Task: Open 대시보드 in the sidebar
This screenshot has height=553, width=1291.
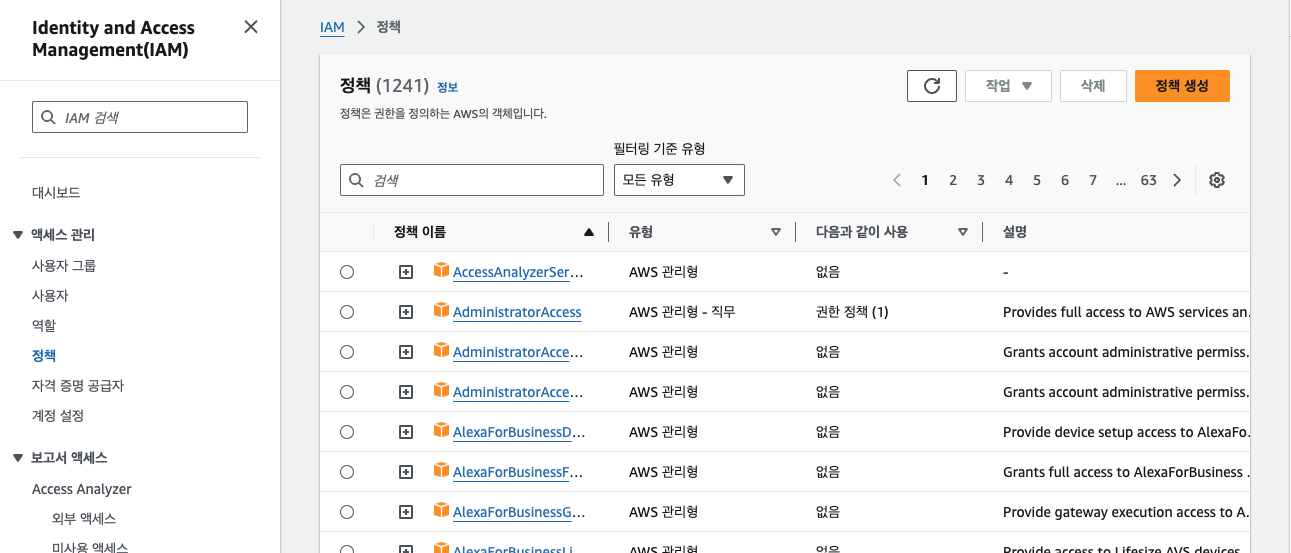Action: click(x=56, y=192)
